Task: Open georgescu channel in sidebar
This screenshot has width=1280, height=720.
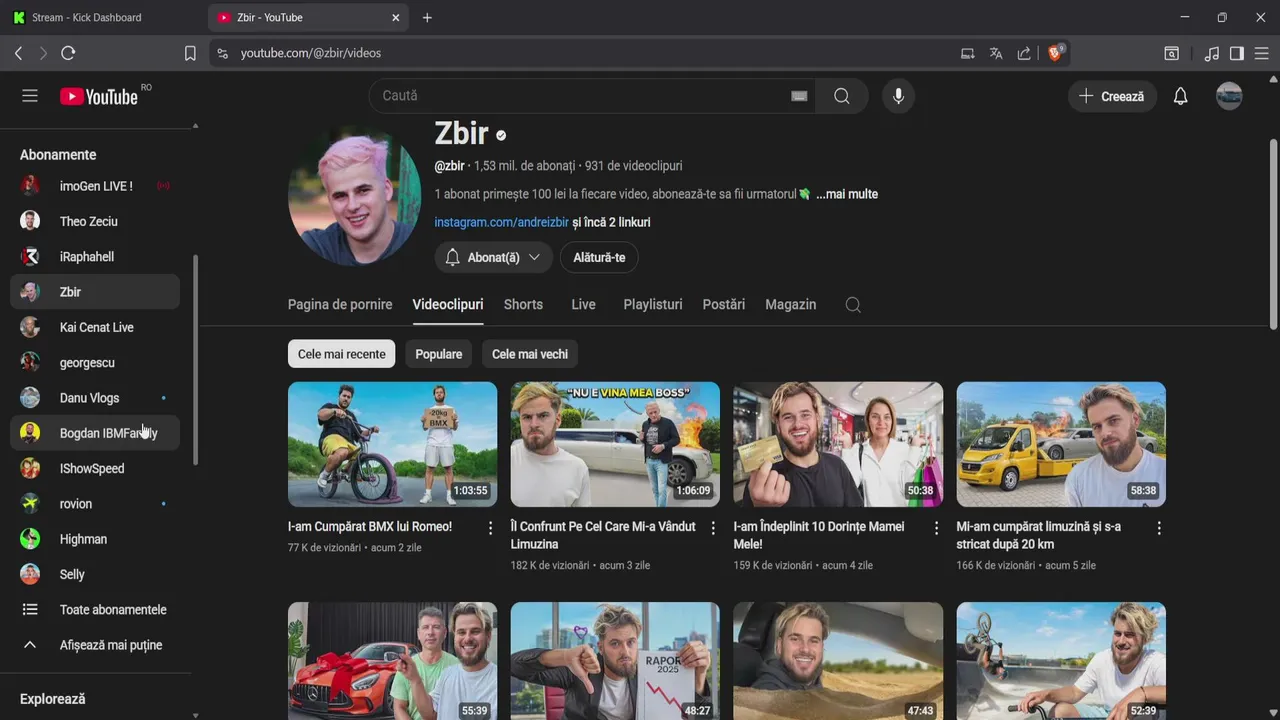Action: click(x=95, y=363)
